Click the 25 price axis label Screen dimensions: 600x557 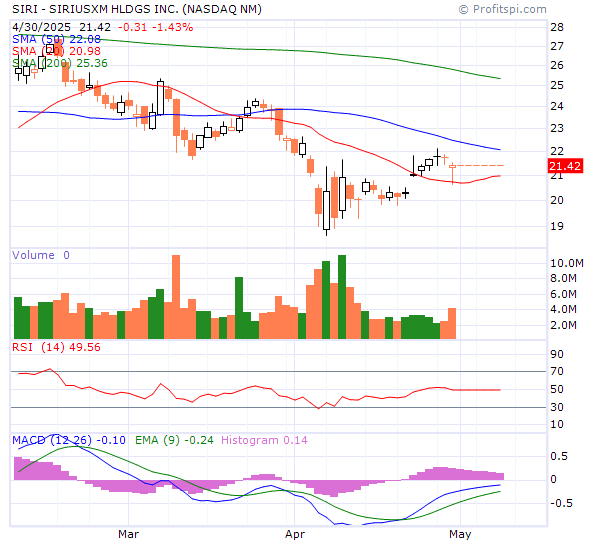pos(557,85)
